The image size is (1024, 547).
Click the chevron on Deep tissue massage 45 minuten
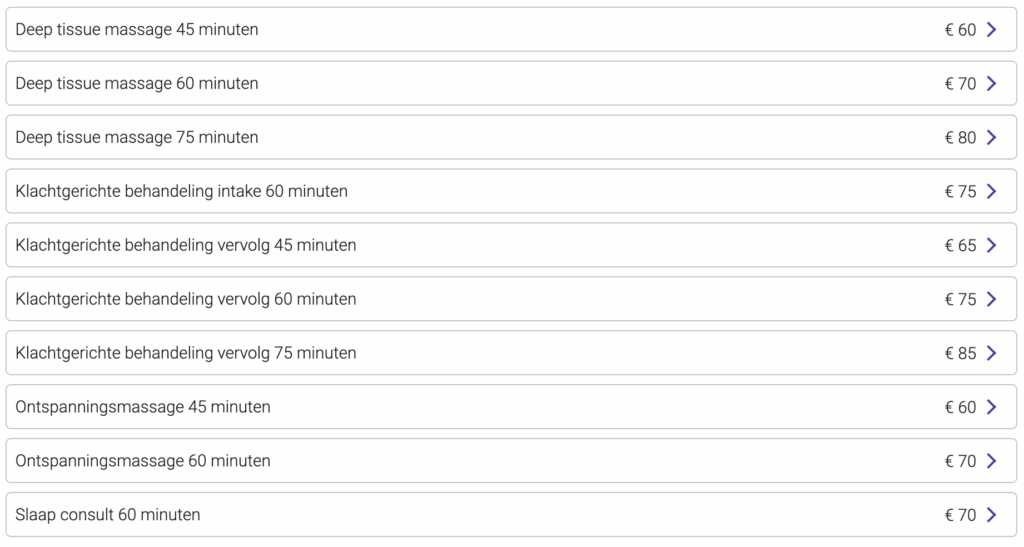[x=991, y=30]
